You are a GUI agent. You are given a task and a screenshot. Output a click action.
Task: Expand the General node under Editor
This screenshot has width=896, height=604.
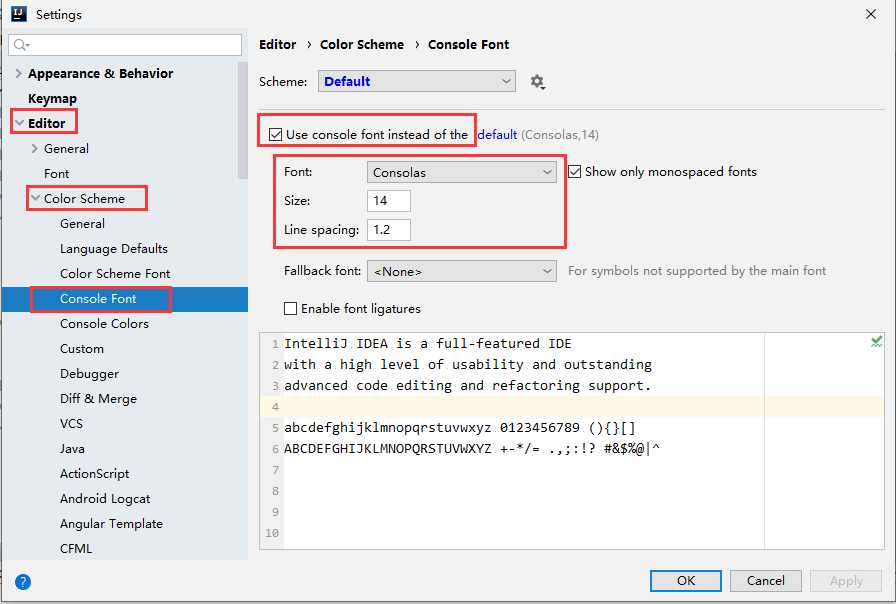pos(34,149)
